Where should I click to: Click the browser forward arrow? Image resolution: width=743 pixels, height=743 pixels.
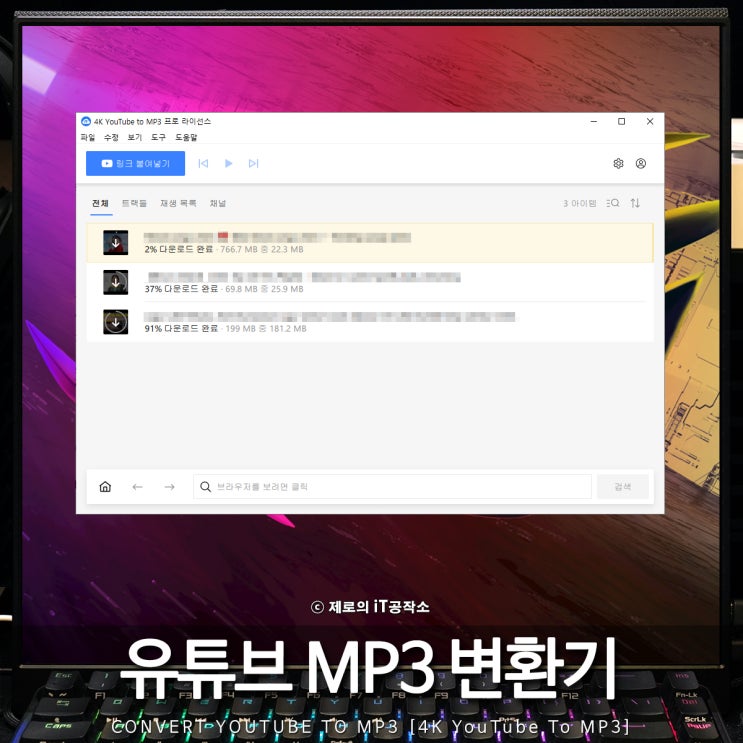point(170,487)
